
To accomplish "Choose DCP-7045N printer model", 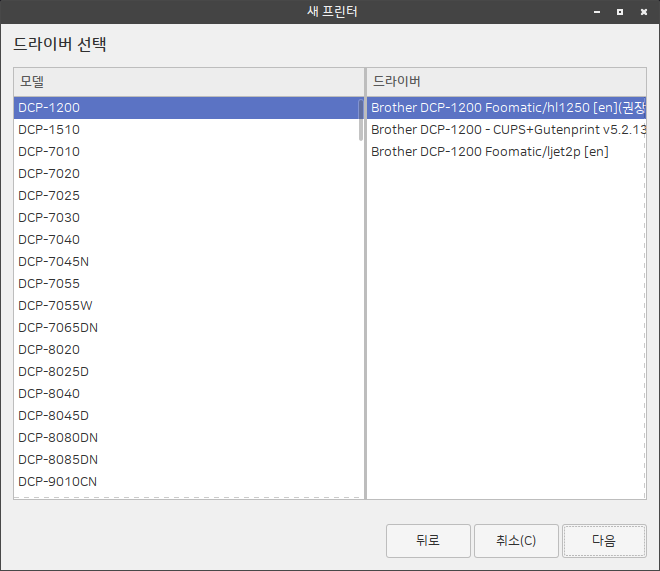I will pyautogui.click(x=54, y=262).
